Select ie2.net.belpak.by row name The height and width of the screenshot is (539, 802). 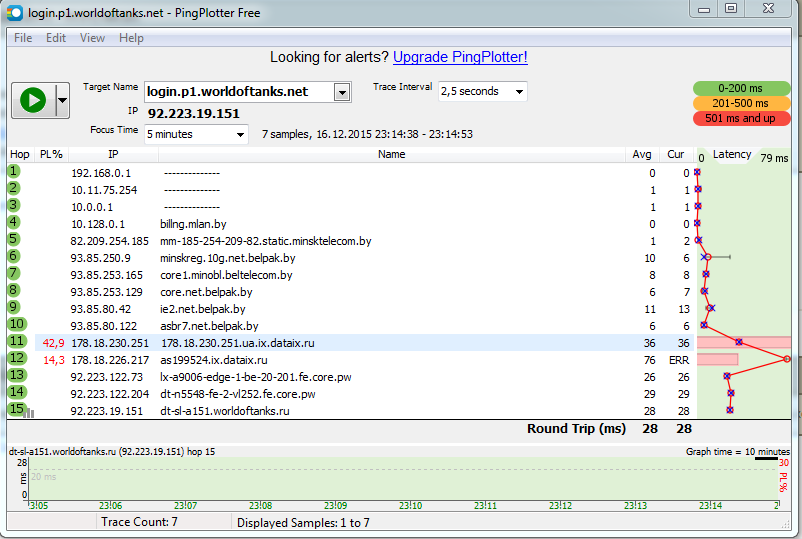(x=203, y=309)
